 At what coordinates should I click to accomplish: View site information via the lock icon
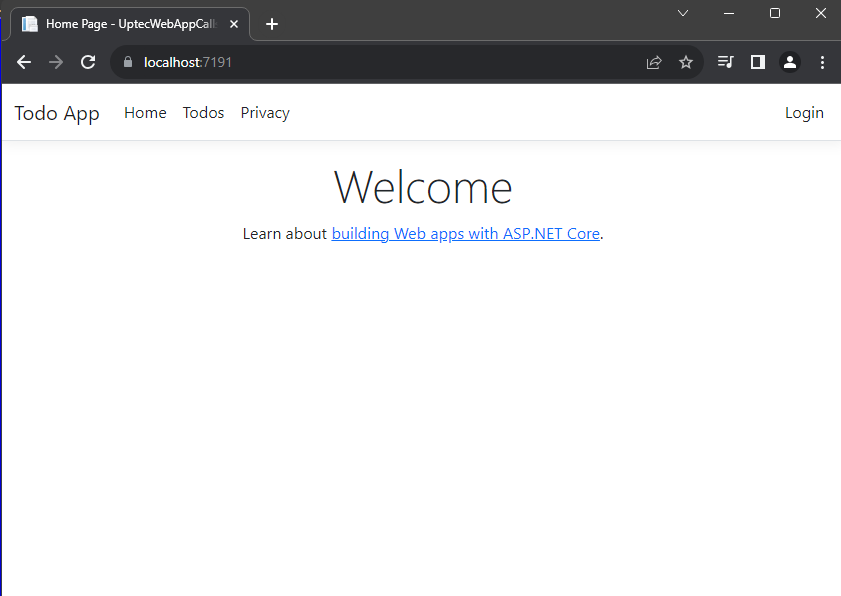[x=127, y=62]
